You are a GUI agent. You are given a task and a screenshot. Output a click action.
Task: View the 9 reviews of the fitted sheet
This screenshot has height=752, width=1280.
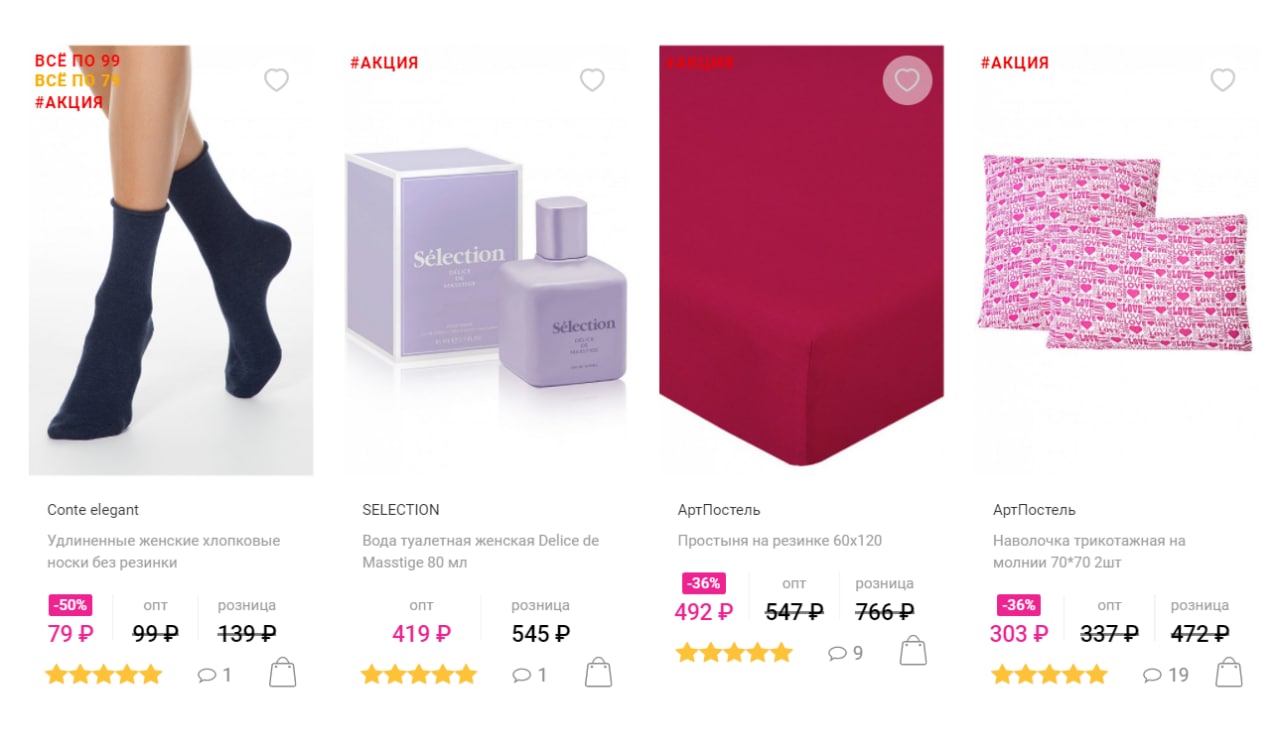[x=845, y=653]
